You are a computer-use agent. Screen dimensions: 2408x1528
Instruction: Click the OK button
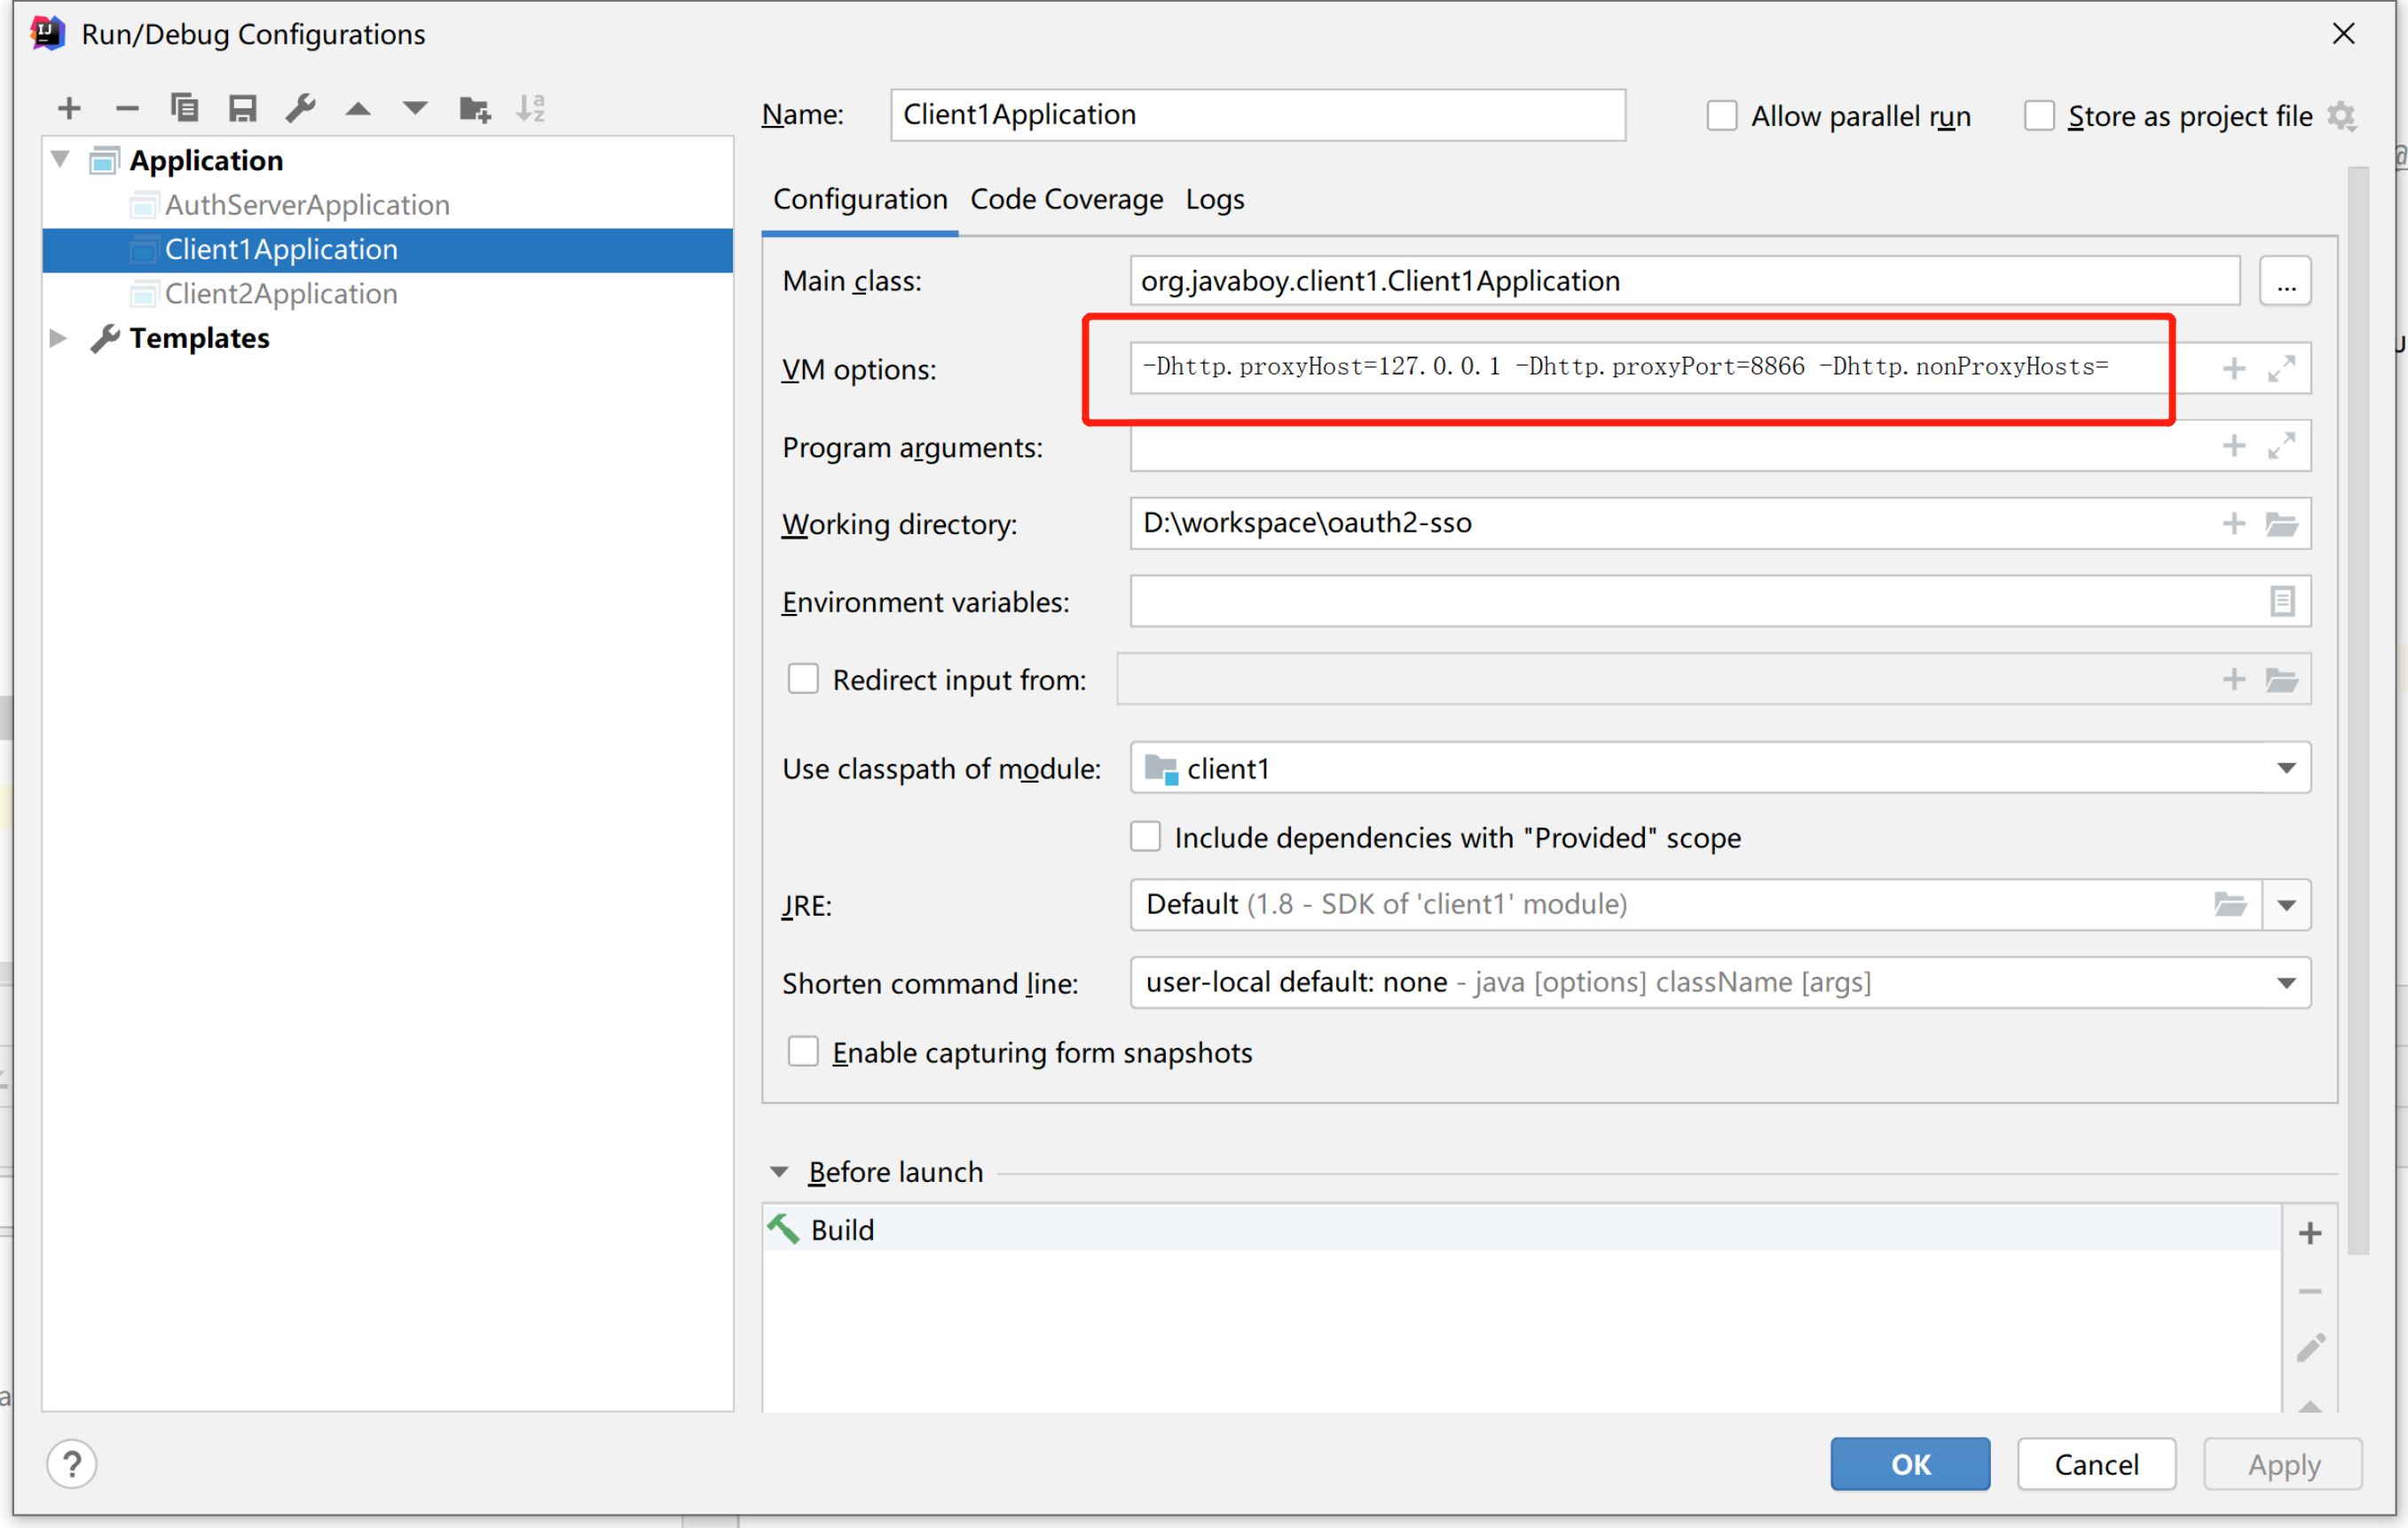pos(1909,1464)
